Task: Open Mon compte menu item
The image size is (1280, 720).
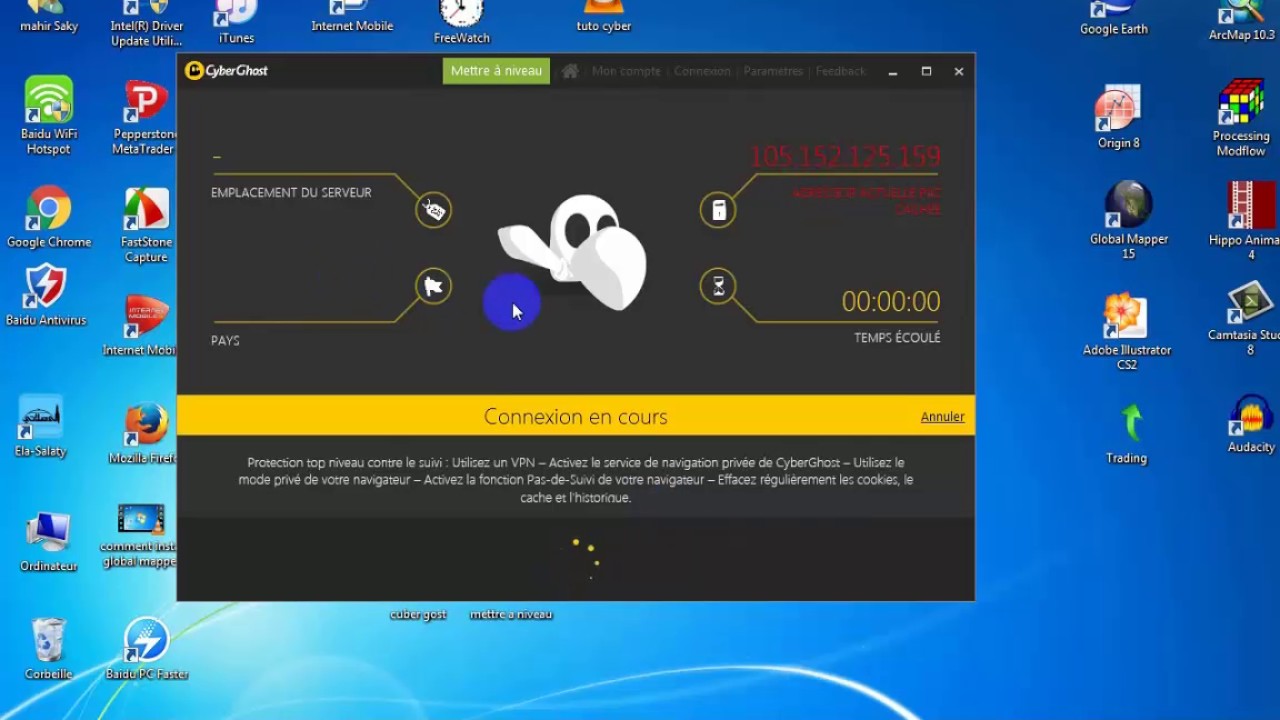Action: (626, 71)
